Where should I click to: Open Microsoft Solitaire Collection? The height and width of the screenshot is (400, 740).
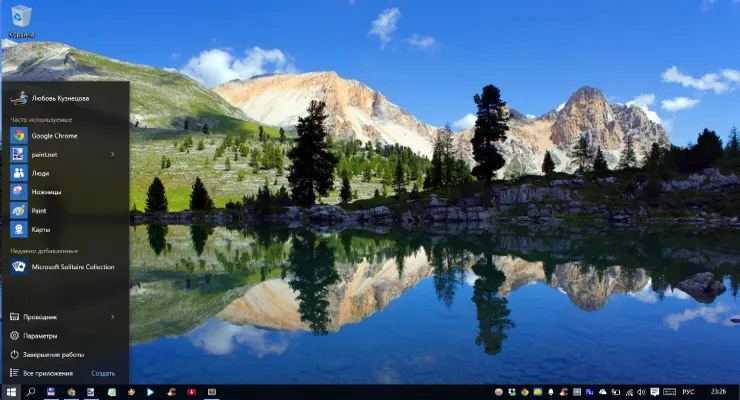coord(66,267)
